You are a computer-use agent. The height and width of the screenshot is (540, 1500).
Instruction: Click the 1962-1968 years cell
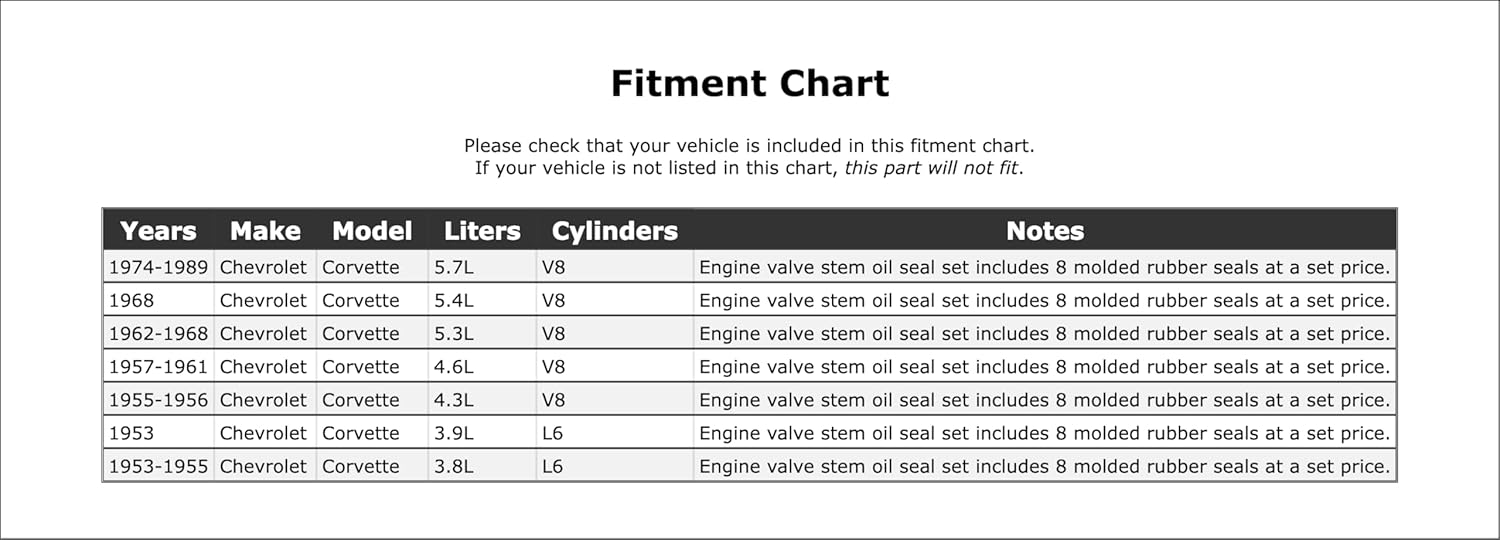click(158, 333)
